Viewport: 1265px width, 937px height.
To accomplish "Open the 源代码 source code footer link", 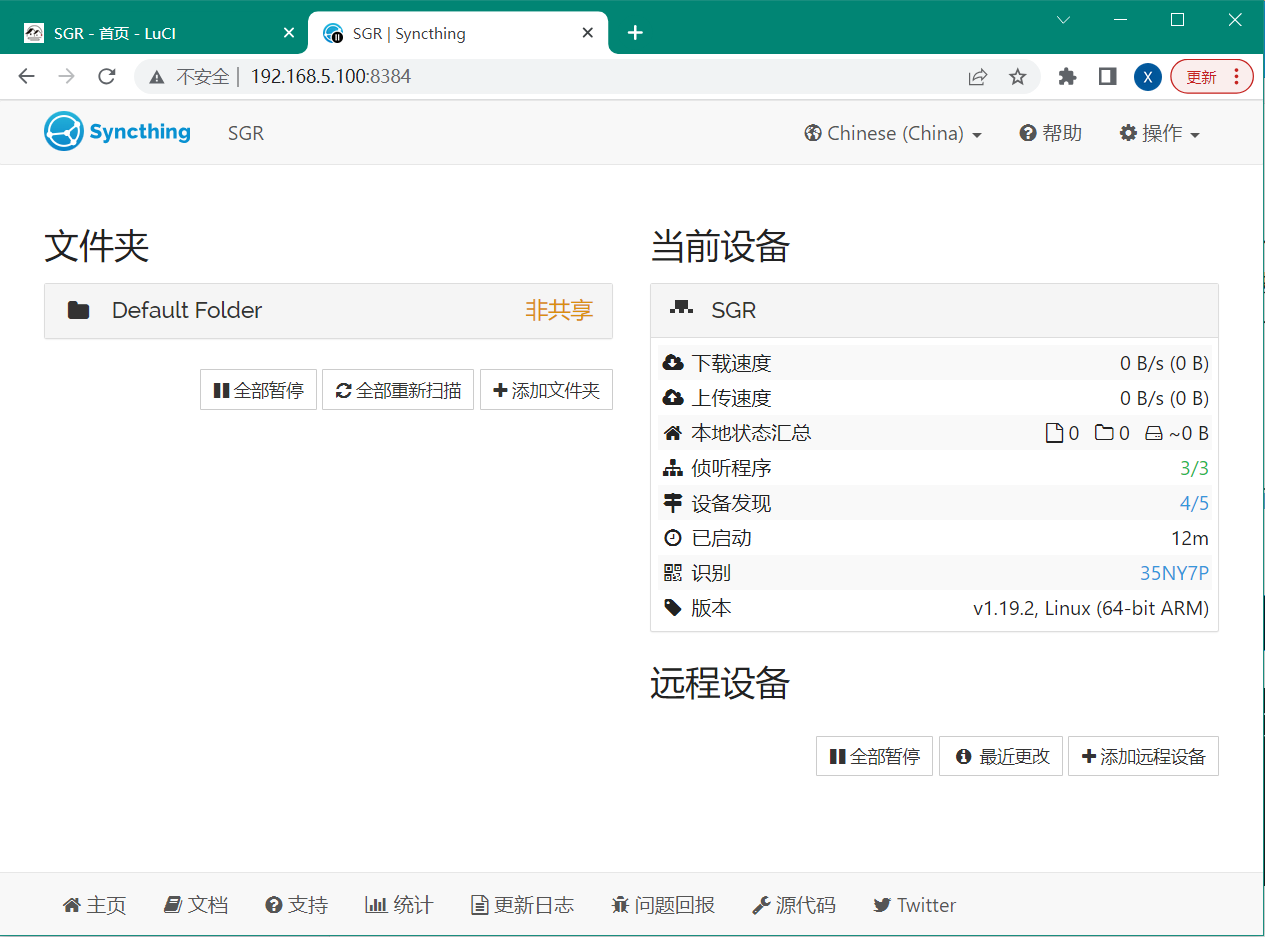I will (794, 905).
